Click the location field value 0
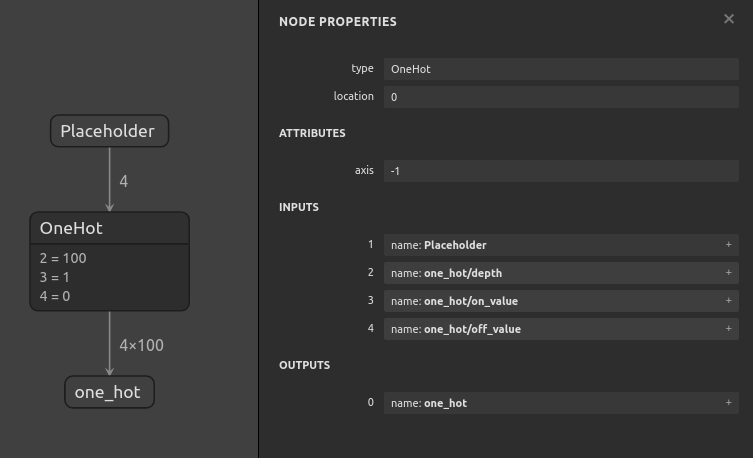Image resolution: width=753 pixels, height=458 pixels. tap(561, 97)
